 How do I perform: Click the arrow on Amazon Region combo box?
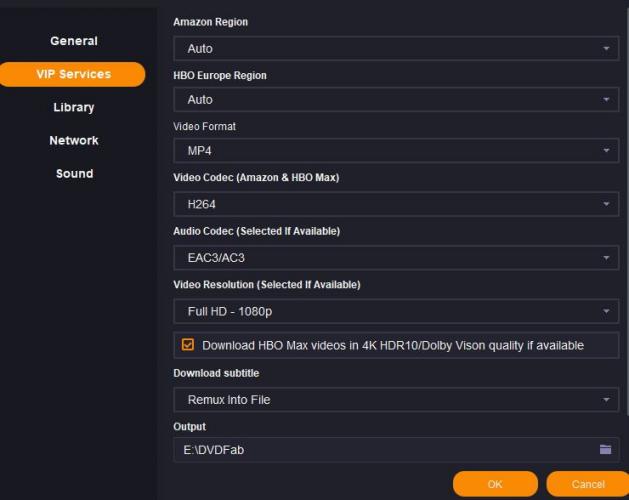point(606,48)
